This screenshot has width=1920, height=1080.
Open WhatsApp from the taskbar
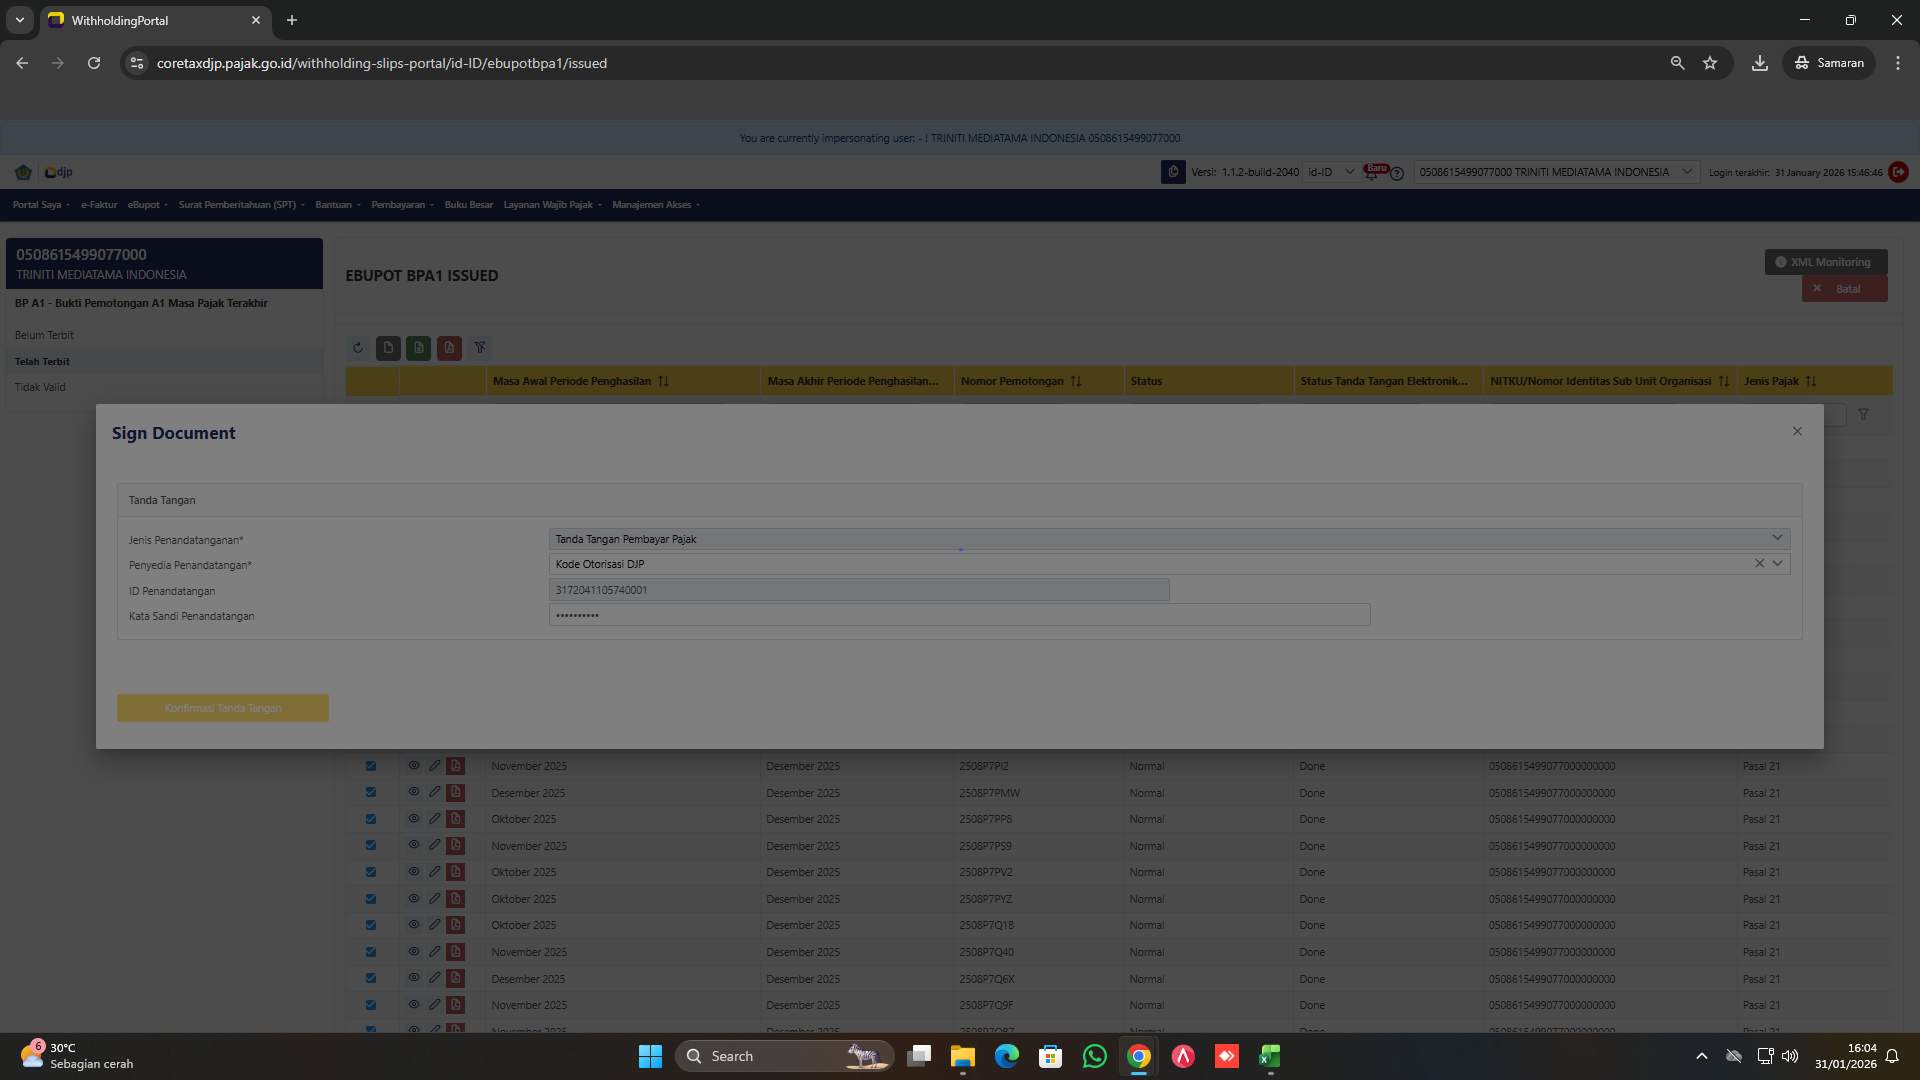(x=1094, y=1056)
